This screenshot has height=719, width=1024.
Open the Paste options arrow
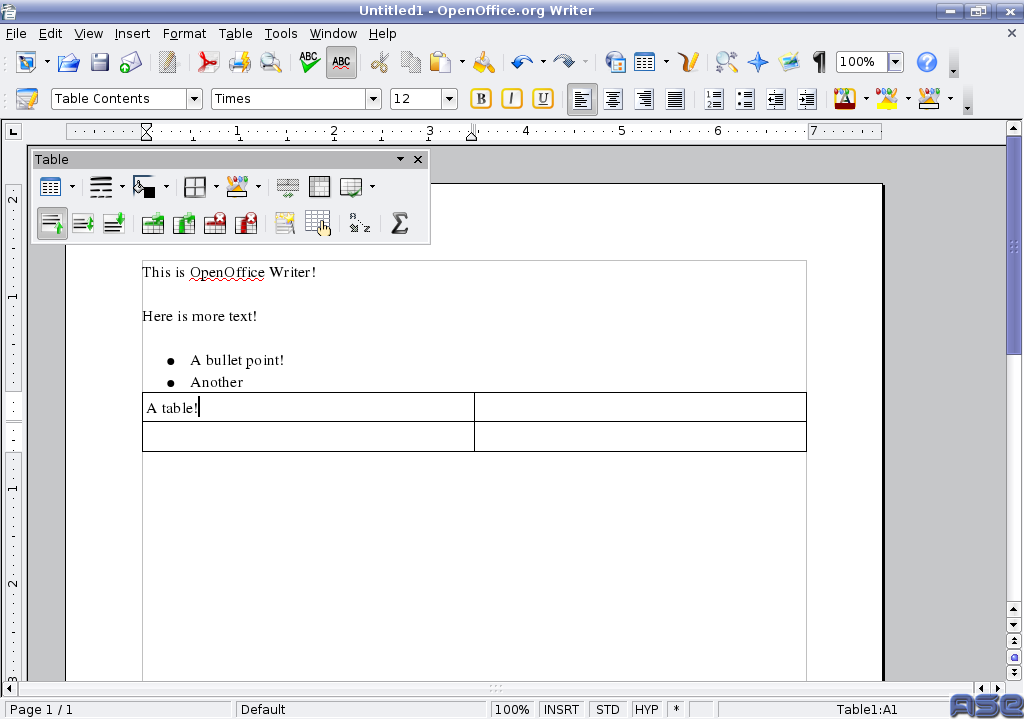[x=462, y=63]
